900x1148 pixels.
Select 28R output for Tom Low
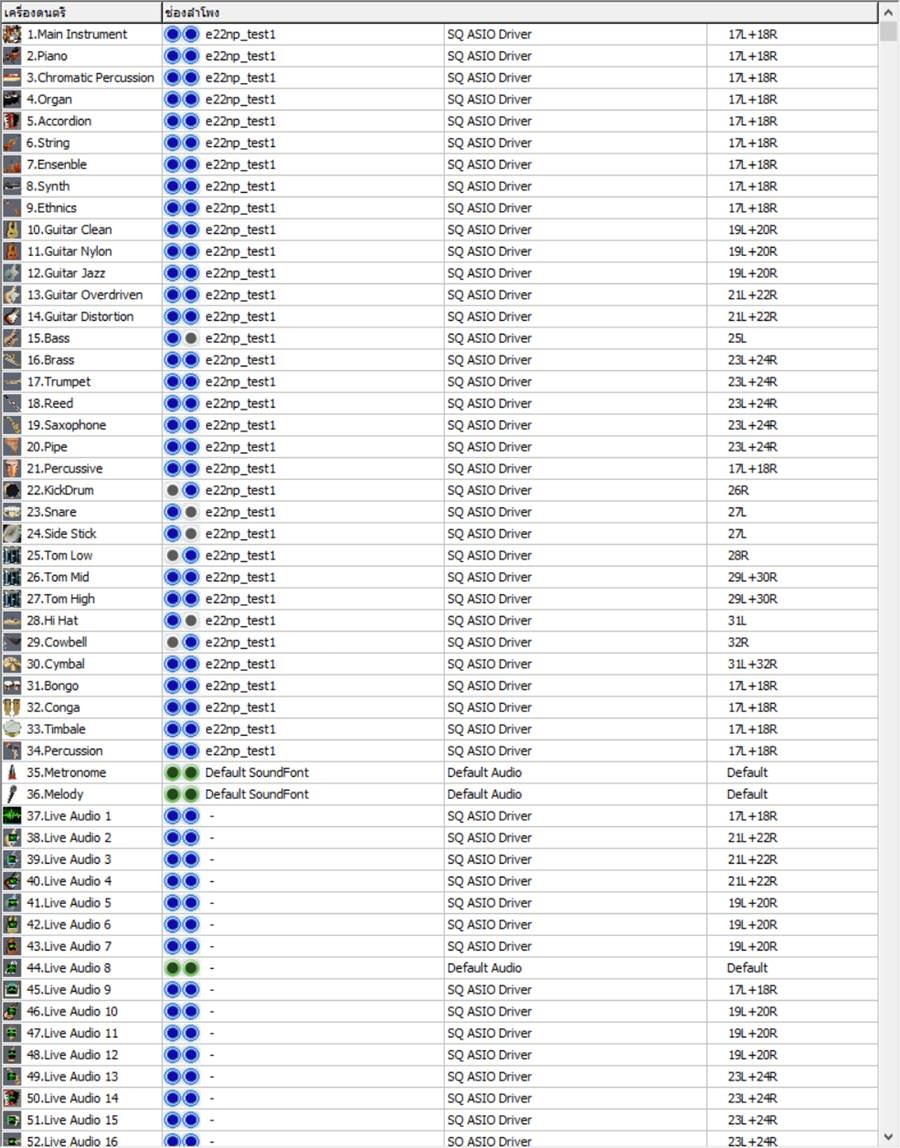(x=738, y=556)
